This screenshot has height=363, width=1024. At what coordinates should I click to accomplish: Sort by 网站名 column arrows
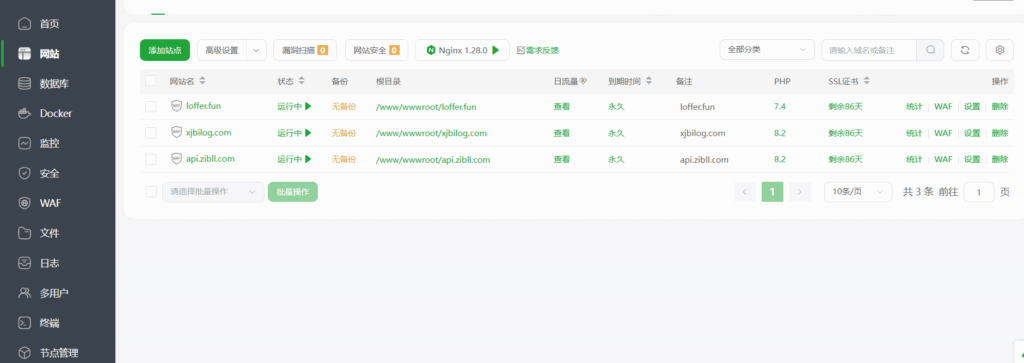click(202, 81)
